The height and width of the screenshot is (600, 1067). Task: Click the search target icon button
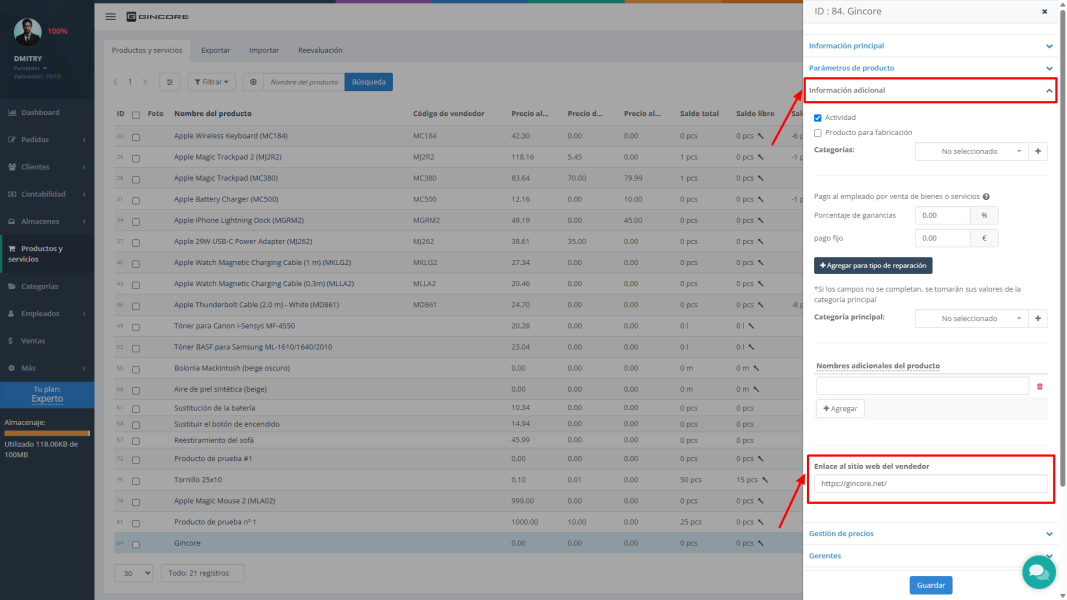pyautogui.click(x=253, y=82)
